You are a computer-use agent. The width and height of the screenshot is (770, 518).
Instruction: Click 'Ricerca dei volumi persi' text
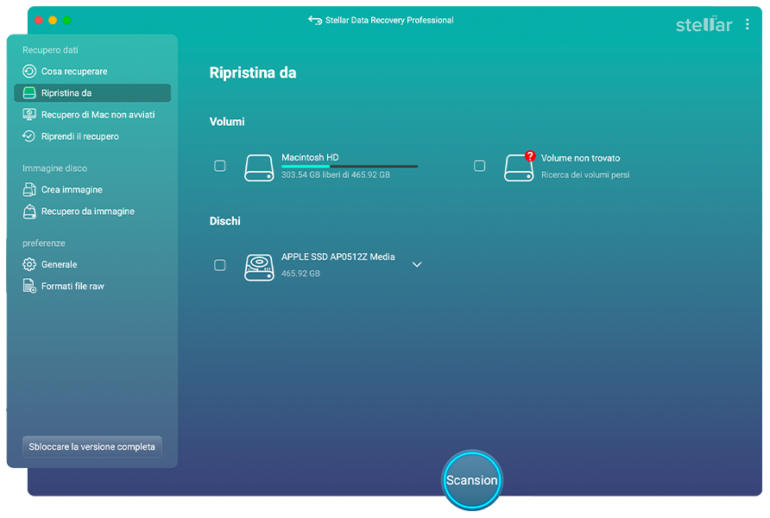[x=585, y=175]
